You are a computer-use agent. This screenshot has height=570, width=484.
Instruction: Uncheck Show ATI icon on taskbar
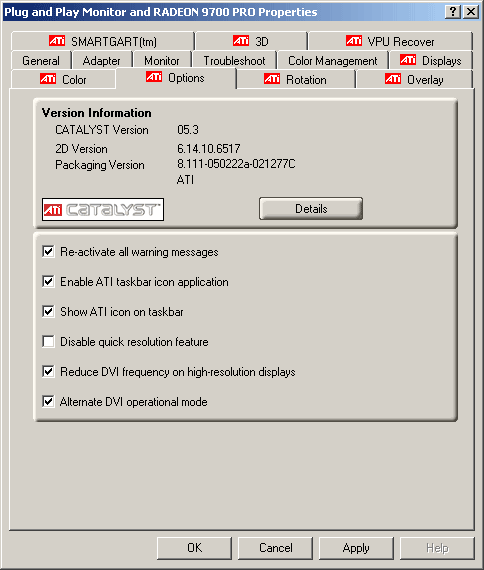tap(48, 312)
